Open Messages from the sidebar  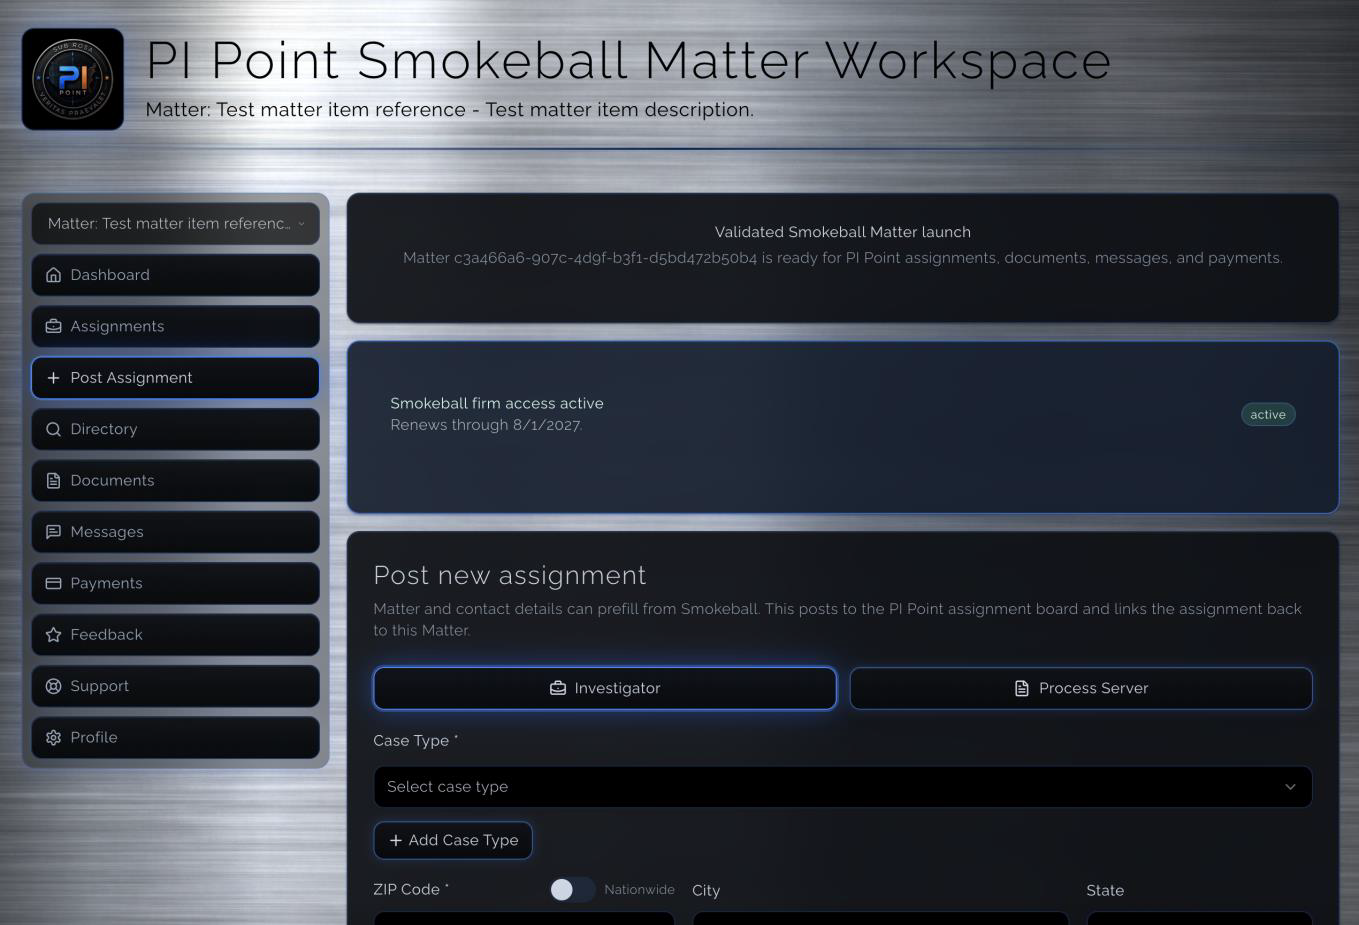(x=176, y=532)
